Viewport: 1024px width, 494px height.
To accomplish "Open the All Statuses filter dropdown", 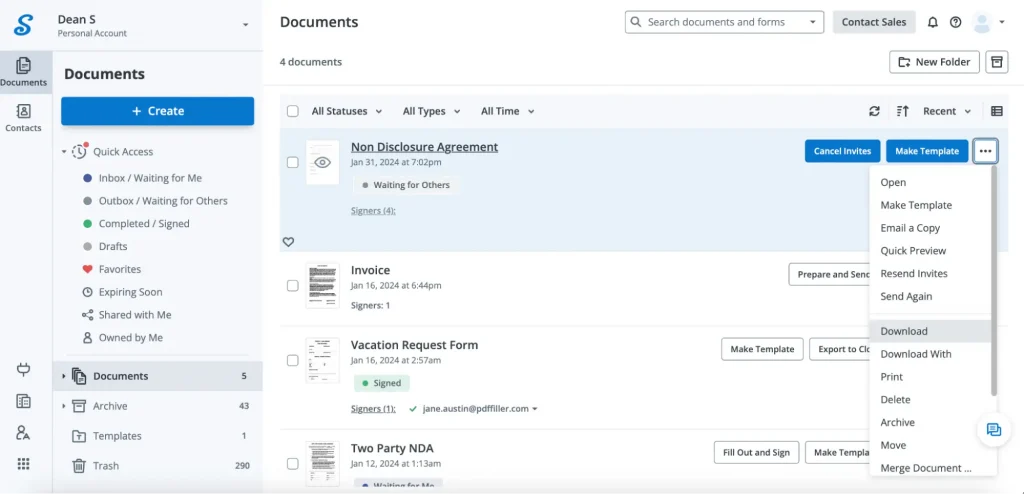I will click(x=346, y=111).
